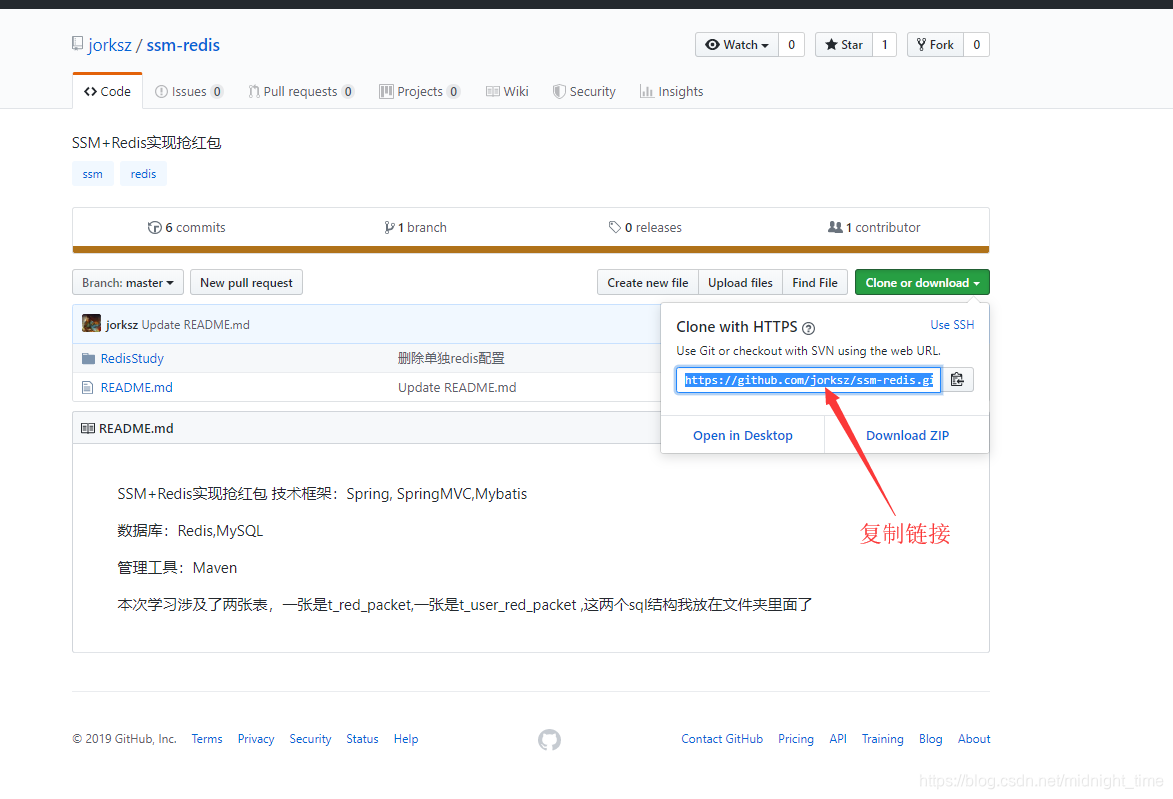Image resolution: width=1173 pixels, height=799 pixels.
Task: Click the stargazers count 1
Action: (884, 45)
